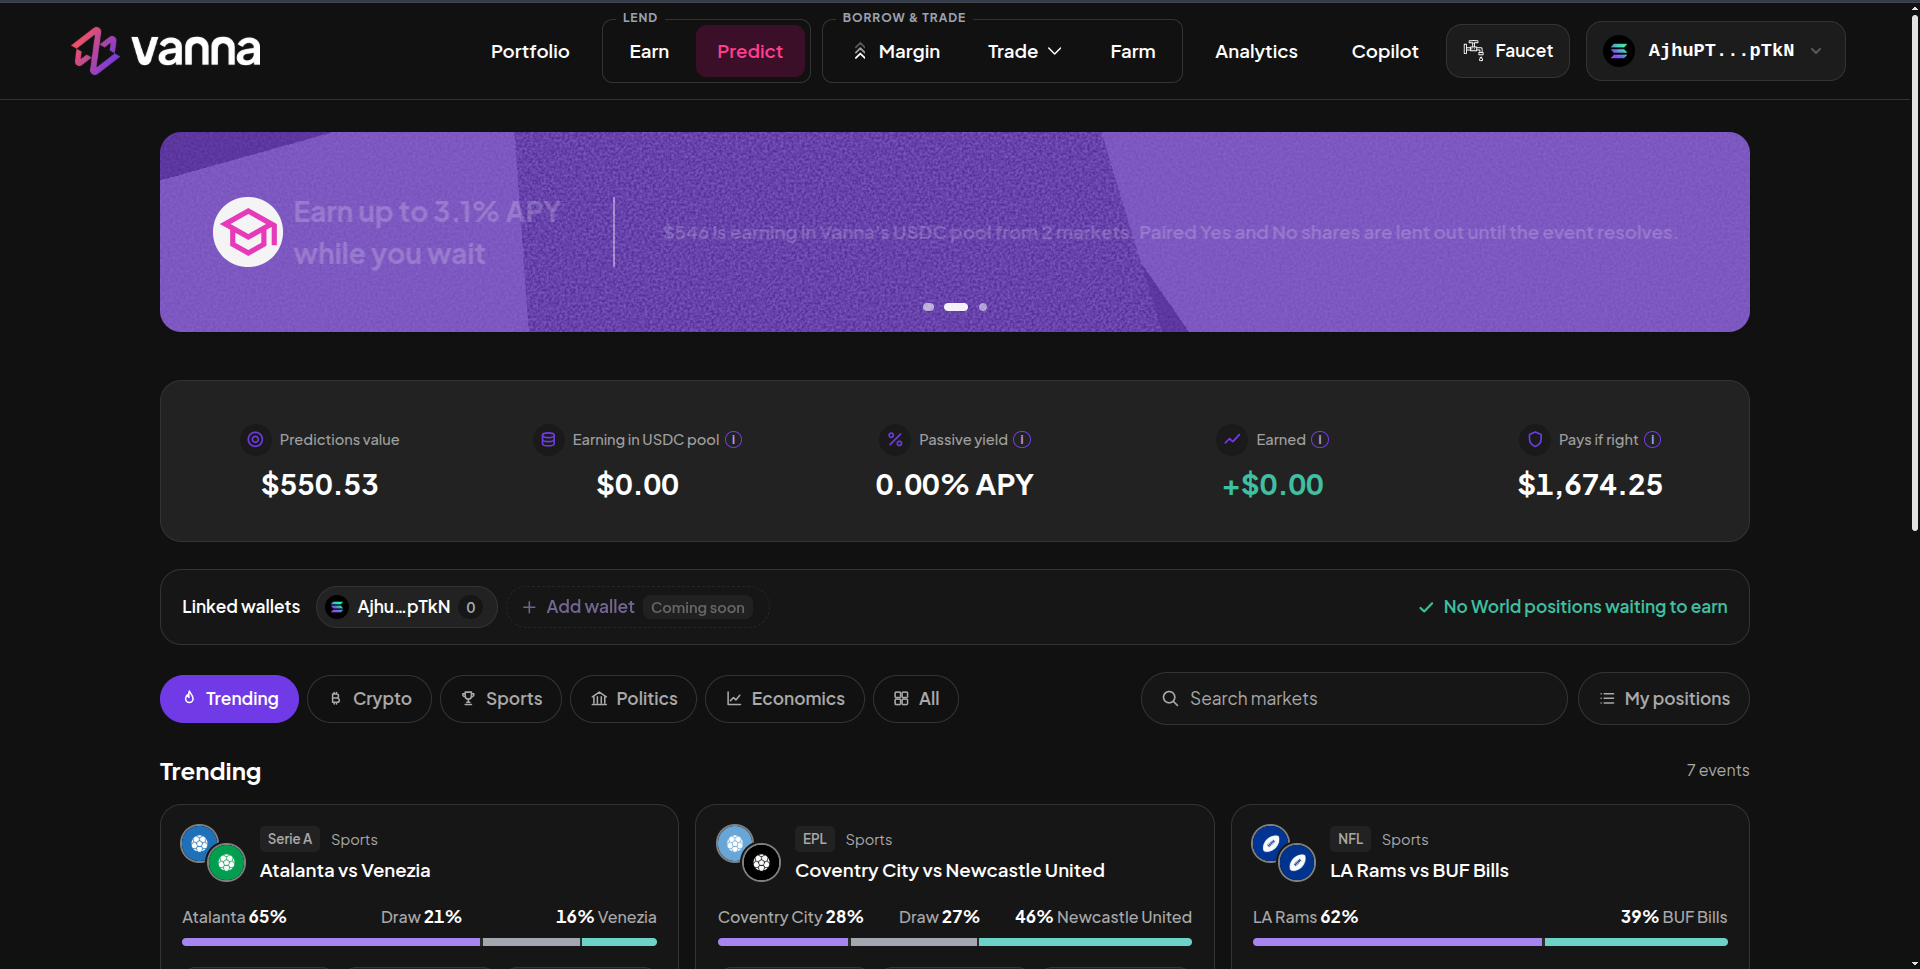This screenshot has height=969, width=1920.
Task: Click the Faucet button
Action: point(1508,51)
